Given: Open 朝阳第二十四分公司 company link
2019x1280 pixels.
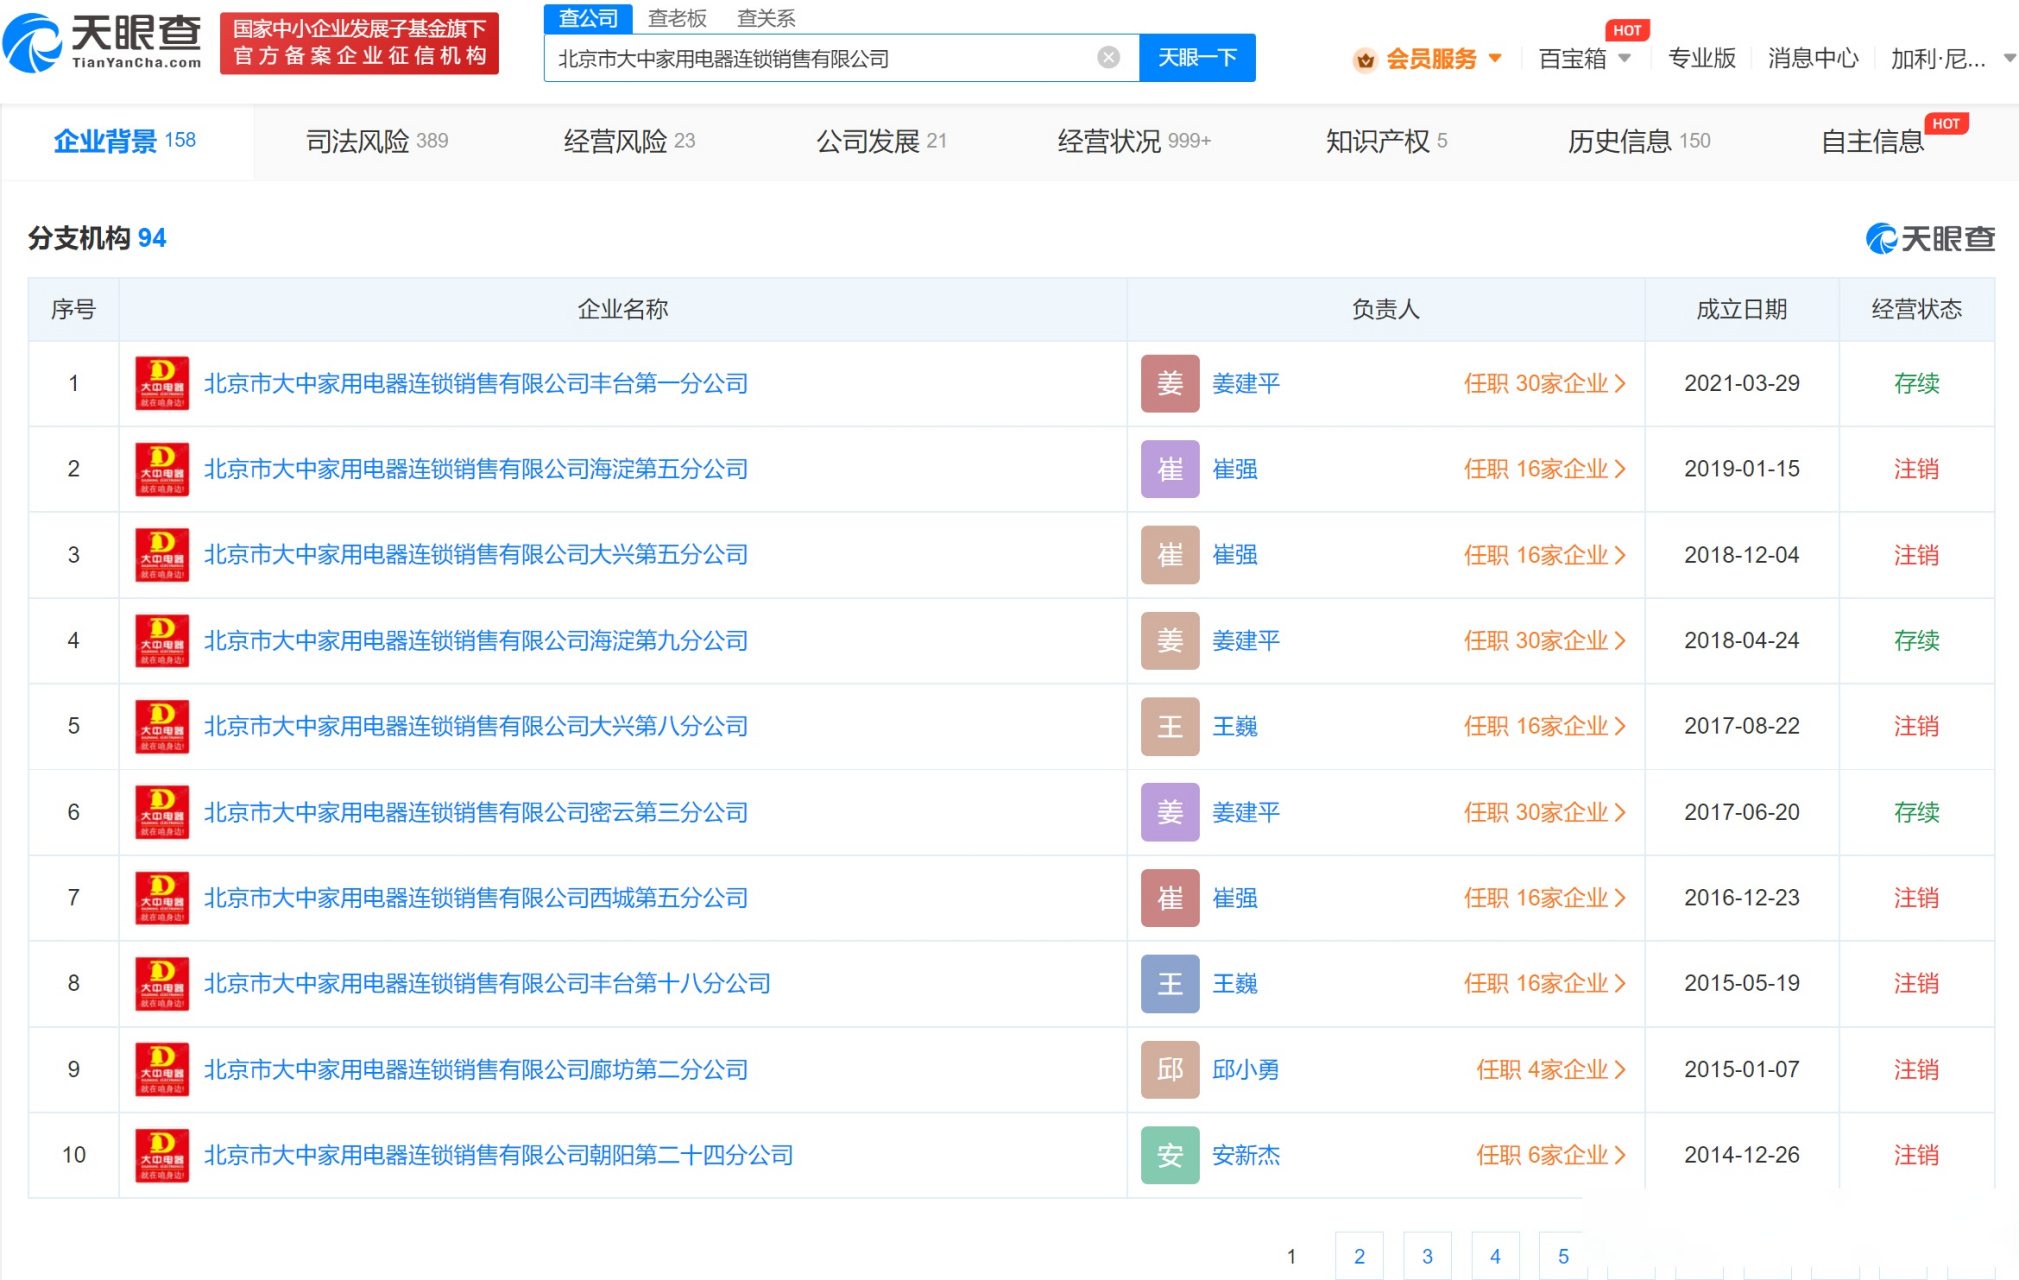Looking at the screenshot, I should (x=498, y=1156).
